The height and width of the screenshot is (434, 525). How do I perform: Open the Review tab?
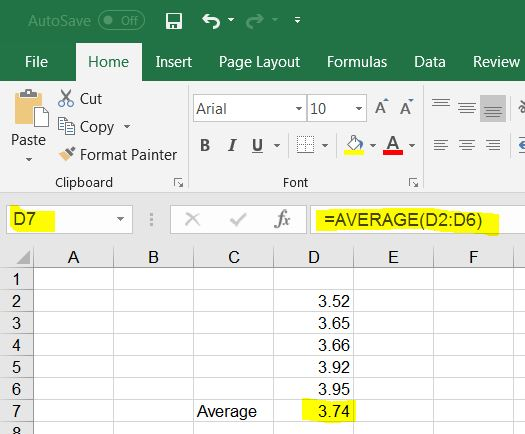[x=496, y=62]
